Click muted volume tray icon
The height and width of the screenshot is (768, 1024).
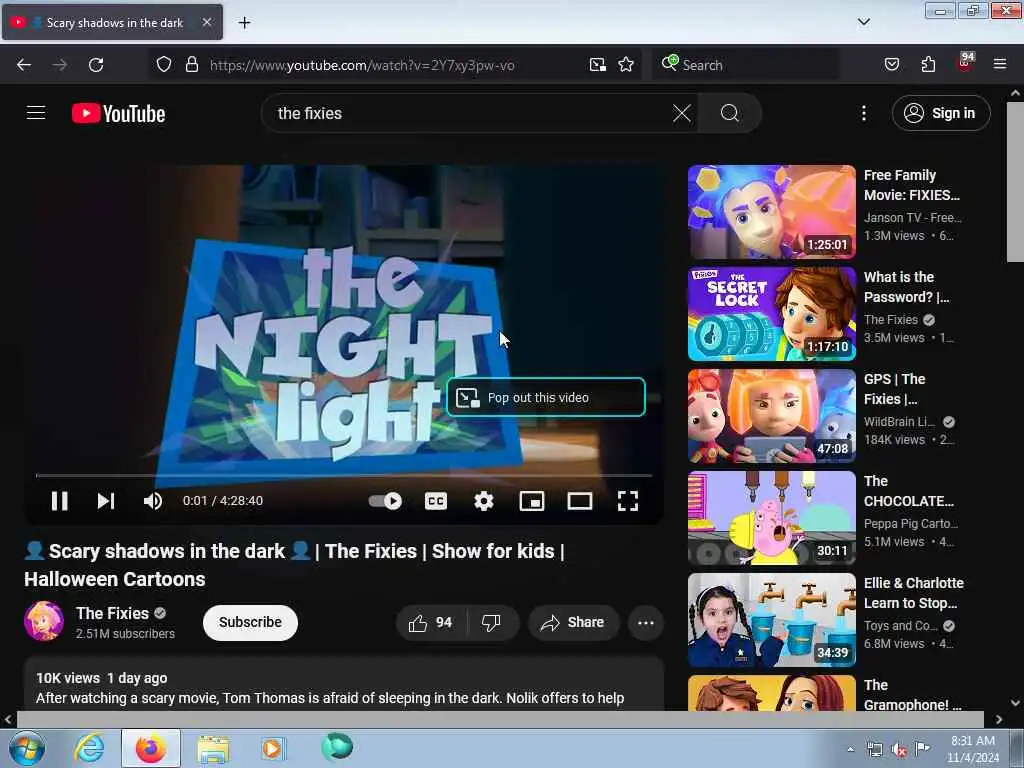[899, 749]
